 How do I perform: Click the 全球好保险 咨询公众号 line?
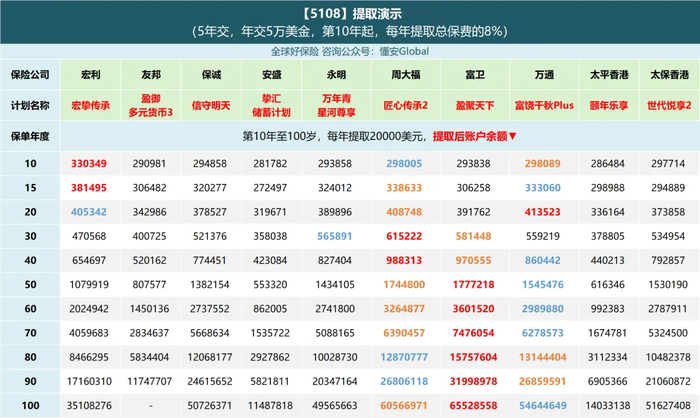tap(350, 51)
